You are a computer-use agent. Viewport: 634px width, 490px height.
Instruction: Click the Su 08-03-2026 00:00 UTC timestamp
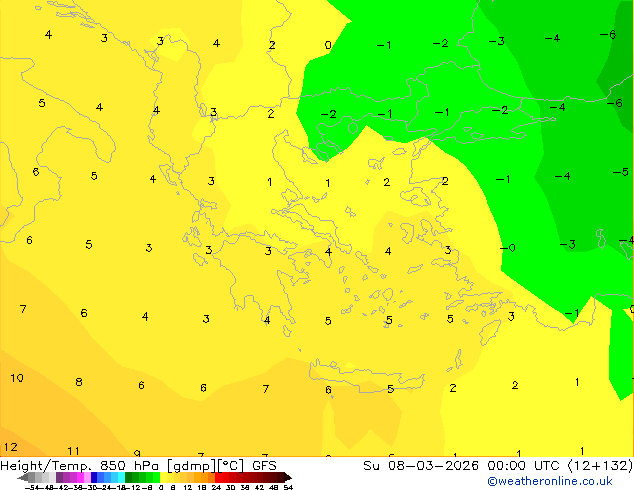click(464, 466)
